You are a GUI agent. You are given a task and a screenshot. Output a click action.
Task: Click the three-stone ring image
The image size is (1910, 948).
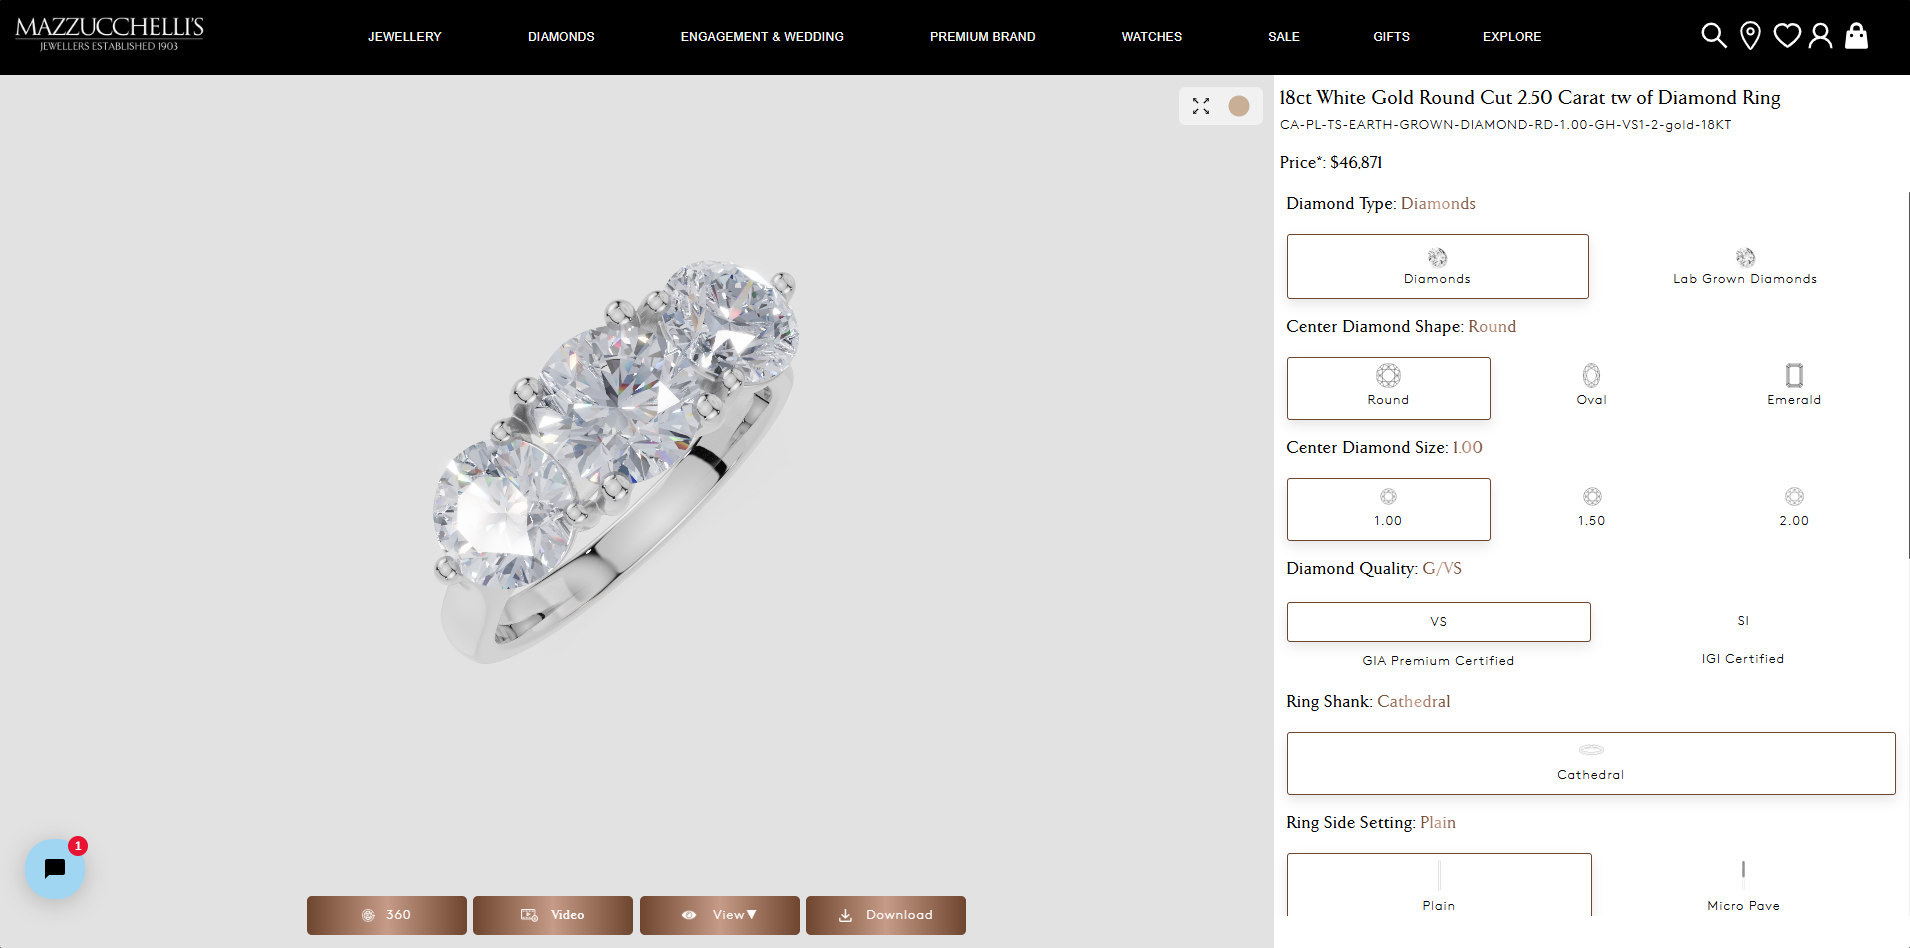615,460
